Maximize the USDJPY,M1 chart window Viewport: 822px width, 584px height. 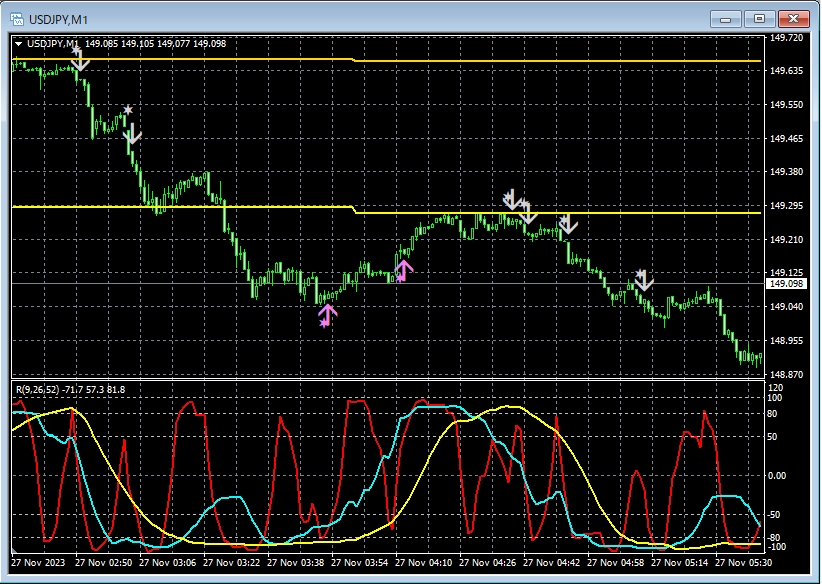[760, 19]
